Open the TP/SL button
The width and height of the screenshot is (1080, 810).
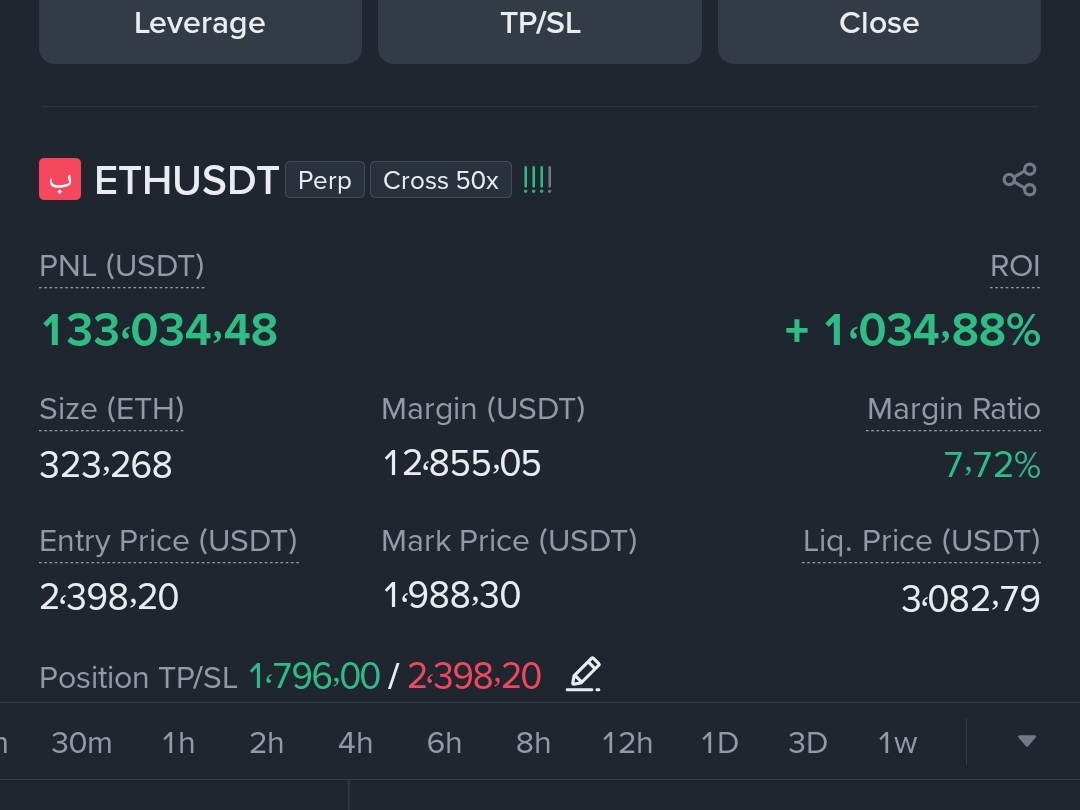[540, 28]
